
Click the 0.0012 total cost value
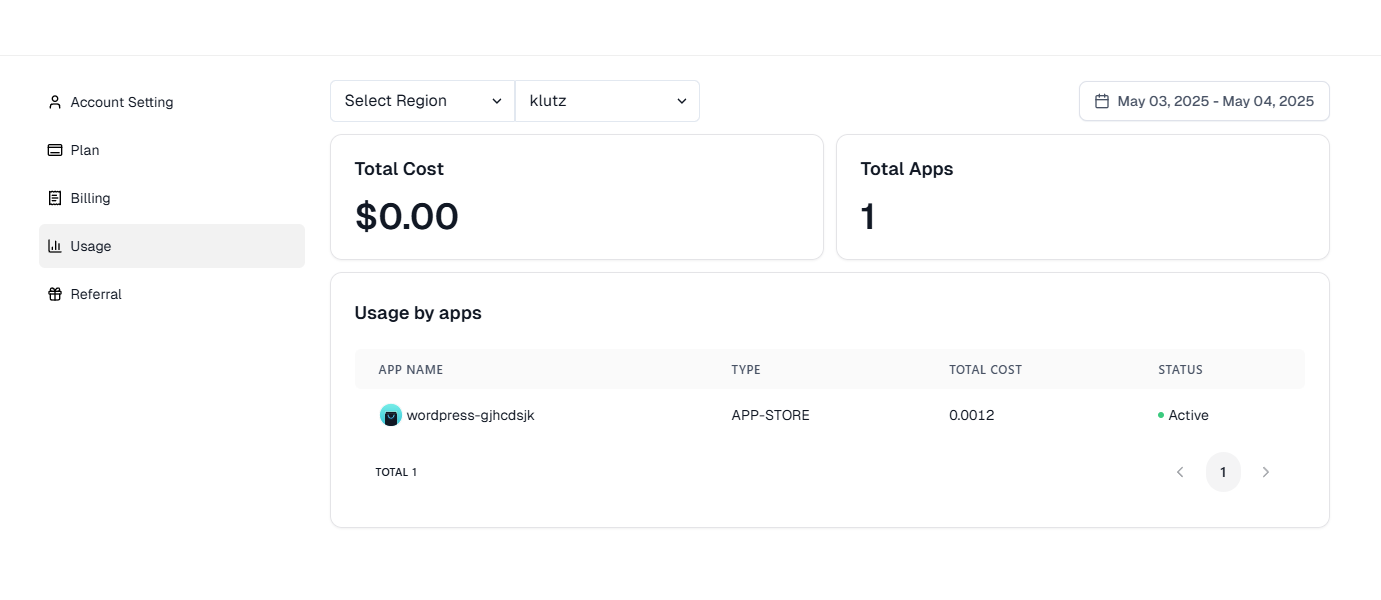click(972, 415)
